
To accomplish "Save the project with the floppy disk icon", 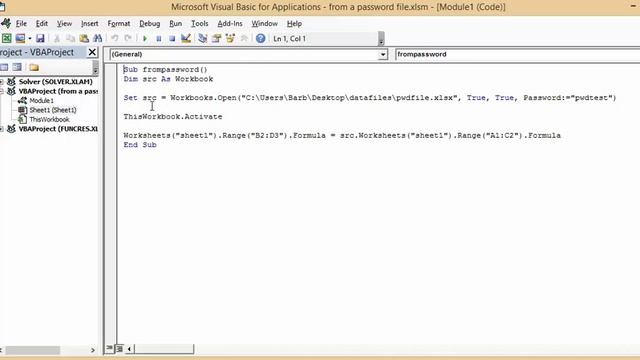I will [40, 38].
